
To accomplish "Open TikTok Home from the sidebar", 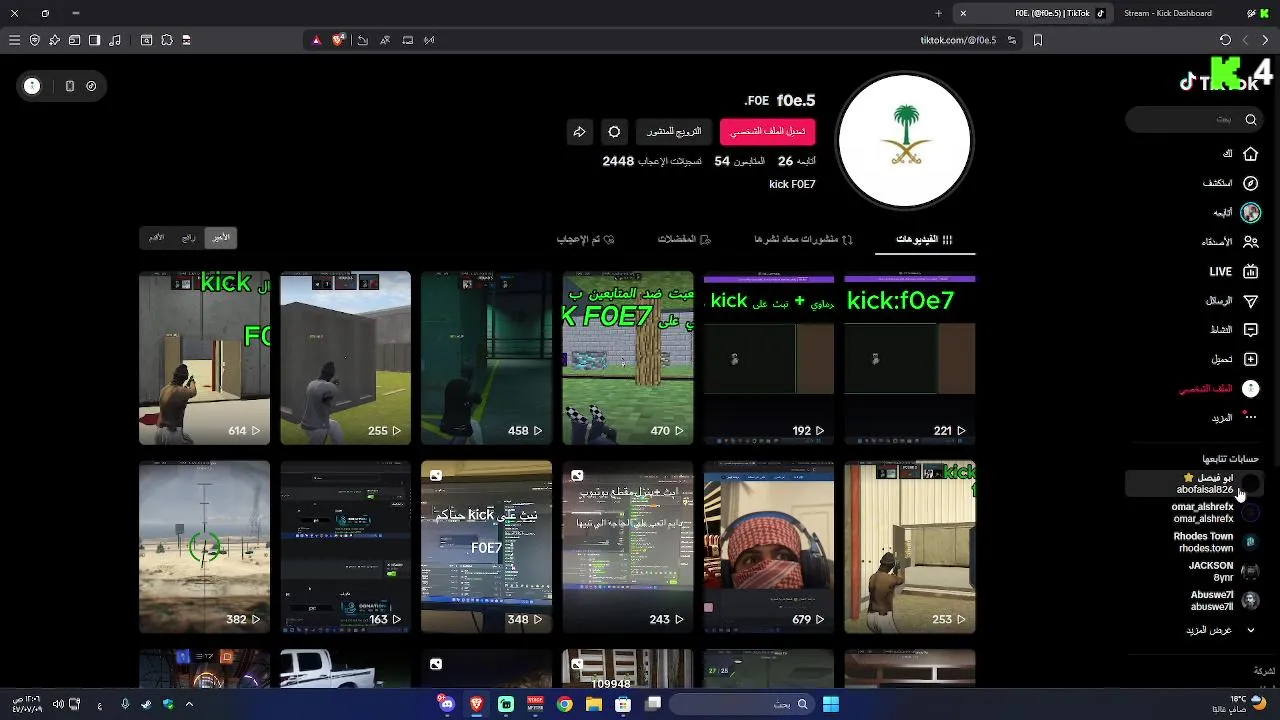I will click(1250, 154).
